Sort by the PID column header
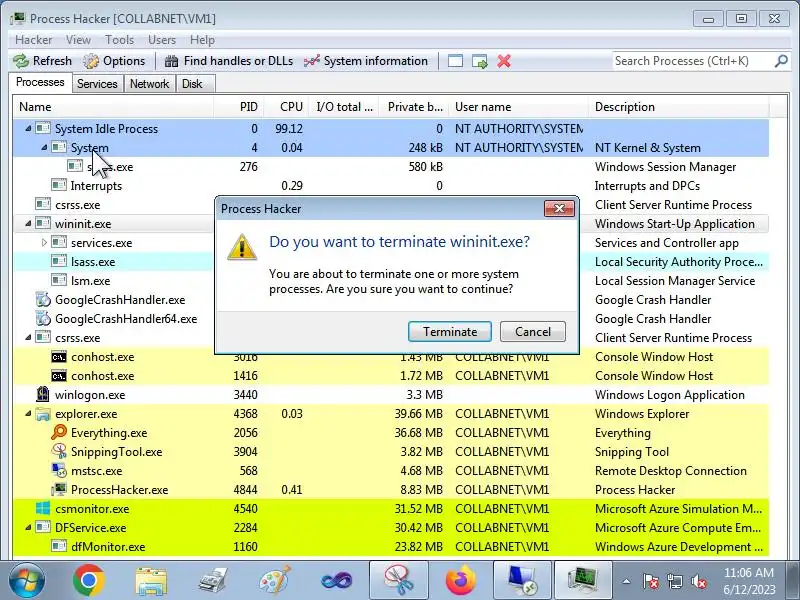 [238, 107]
